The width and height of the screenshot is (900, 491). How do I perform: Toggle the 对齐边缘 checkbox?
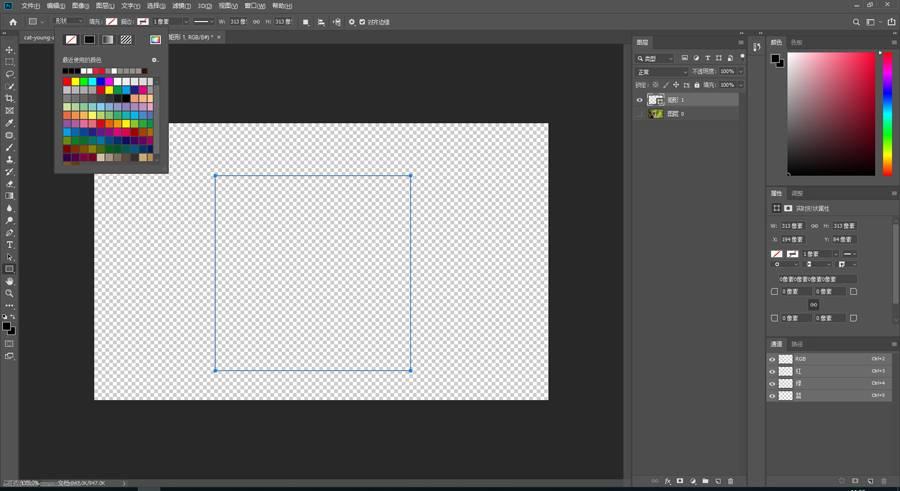click(362, 22)
